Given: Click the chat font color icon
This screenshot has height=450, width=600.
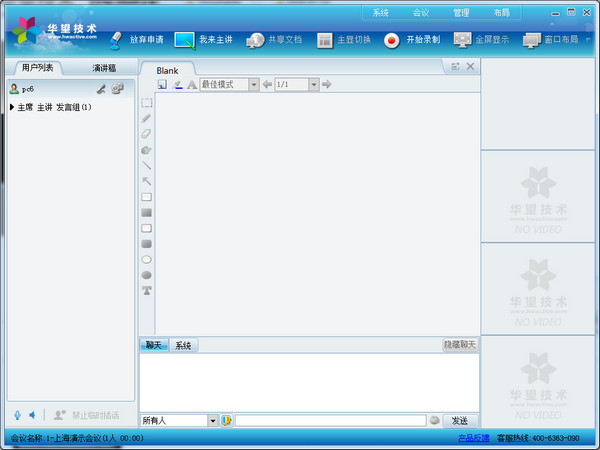Looking at the screenshot, I should point(227,421).
